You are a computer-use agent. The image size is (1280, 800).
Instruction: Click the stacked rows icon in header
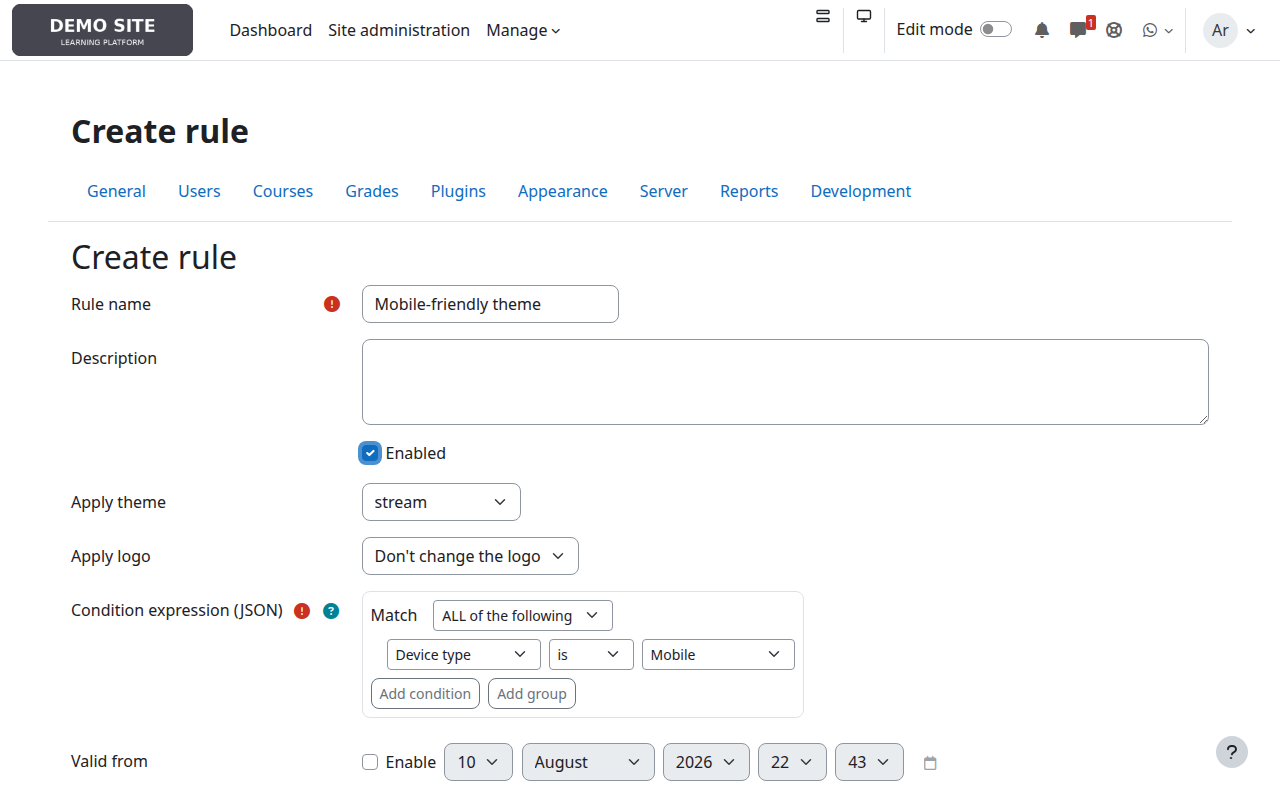tap(823, 16)
